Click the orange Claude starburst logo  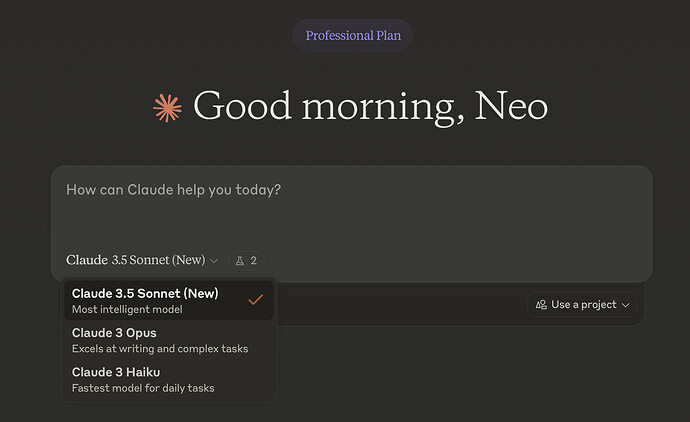pyautogui.click(x=167, y=108)
